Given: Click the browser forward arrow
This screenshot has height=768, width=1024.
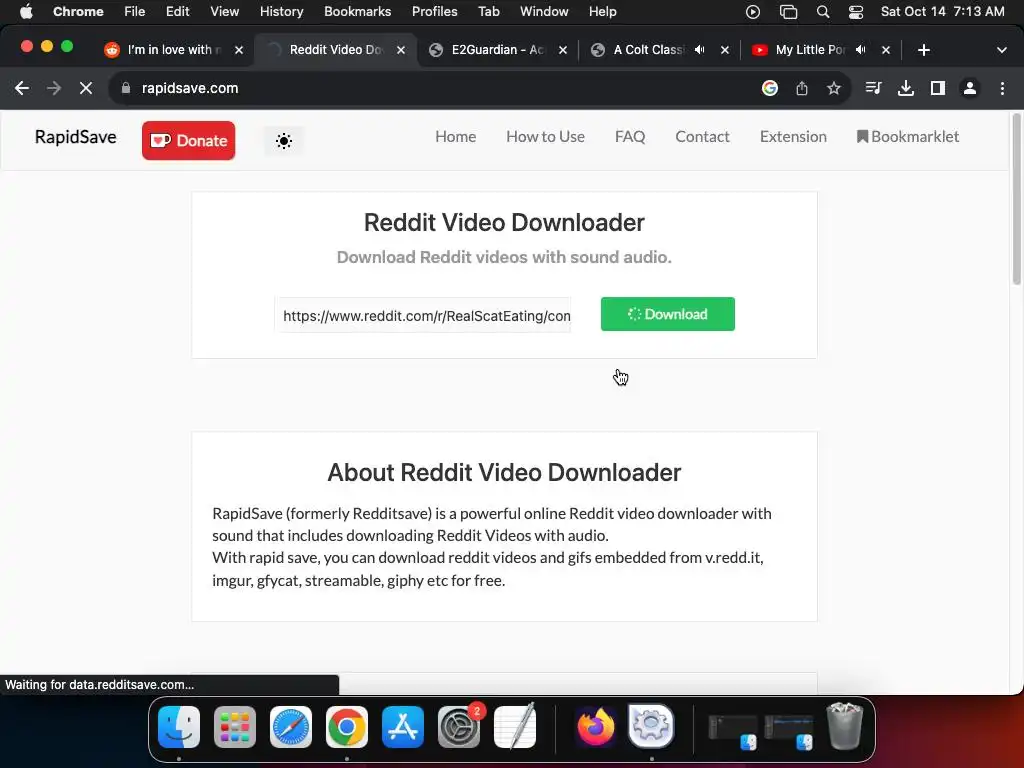Looking at the screenshot, I should point(54,88).
